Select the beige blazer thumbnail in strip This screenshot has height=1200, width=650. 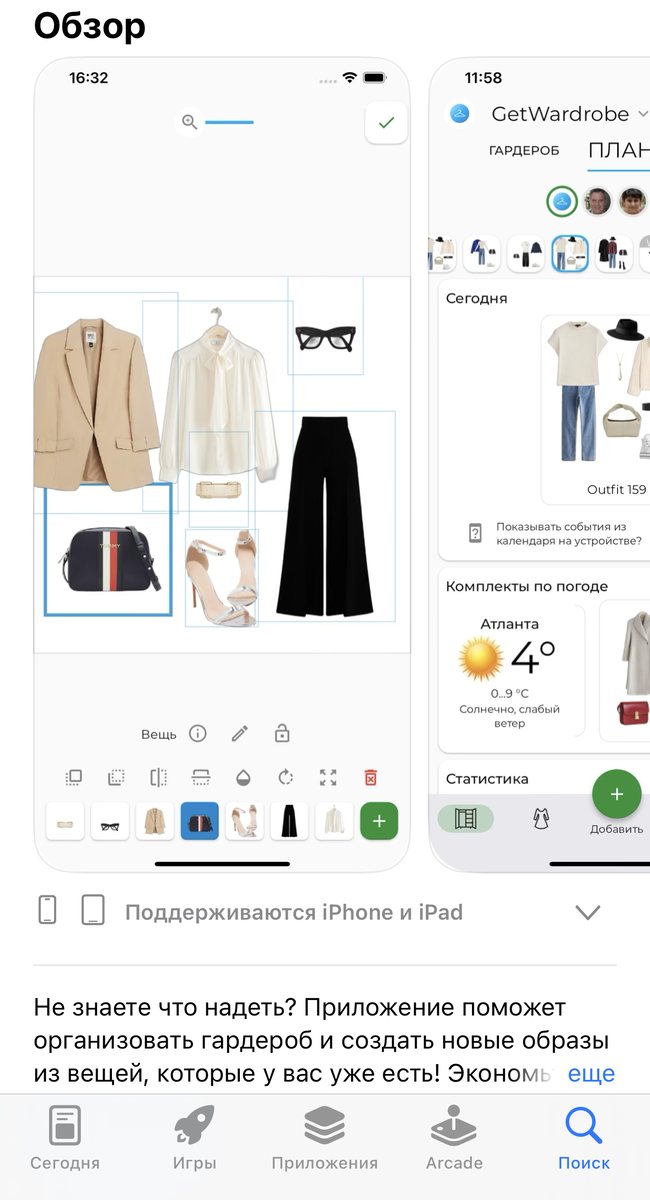155,821
